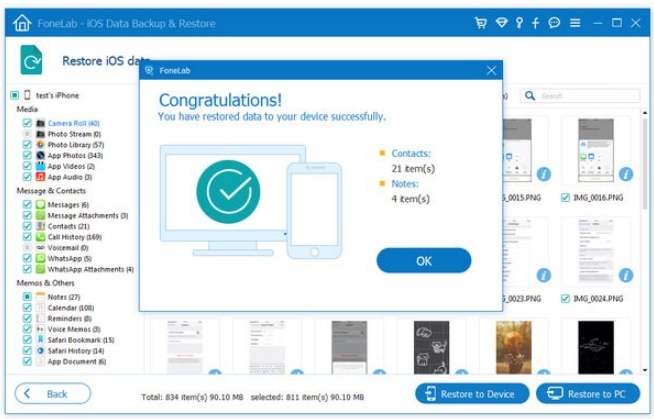Select Call History (169) in sidebar
The image size is (654, 419).
75,237
